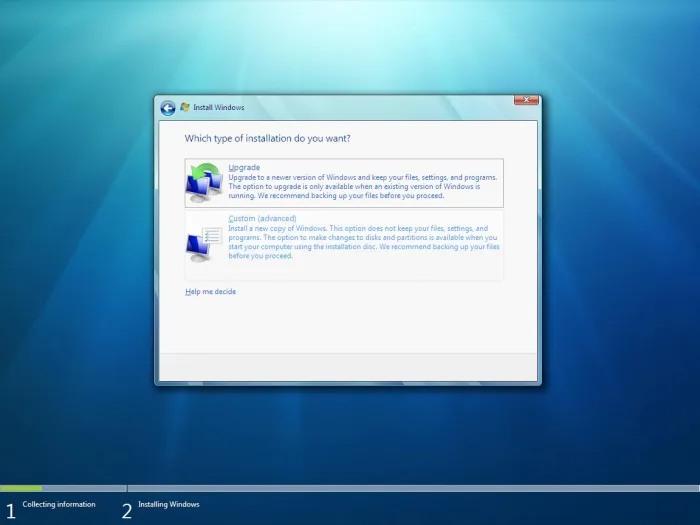The image size is (700, 525).
Task: Click the Windows setup icon in title bar
Action: click(x=185, y=107)
